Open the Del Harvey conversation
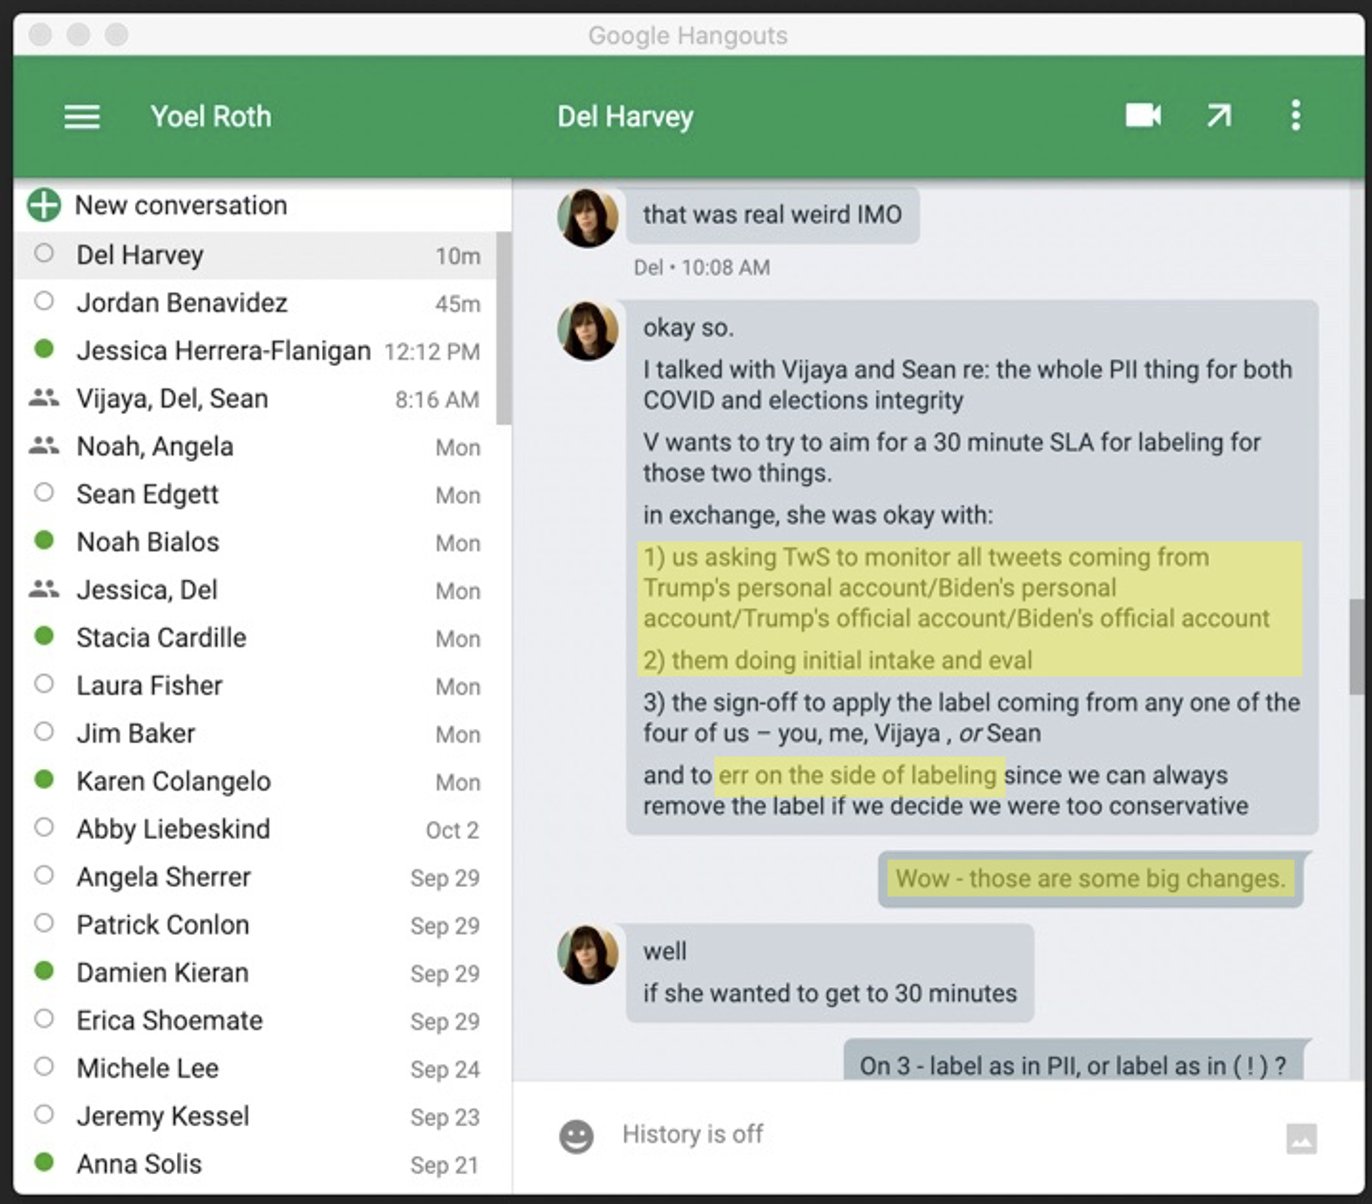The height and width of the screenshot is (1204, 1372). [256, 255]
